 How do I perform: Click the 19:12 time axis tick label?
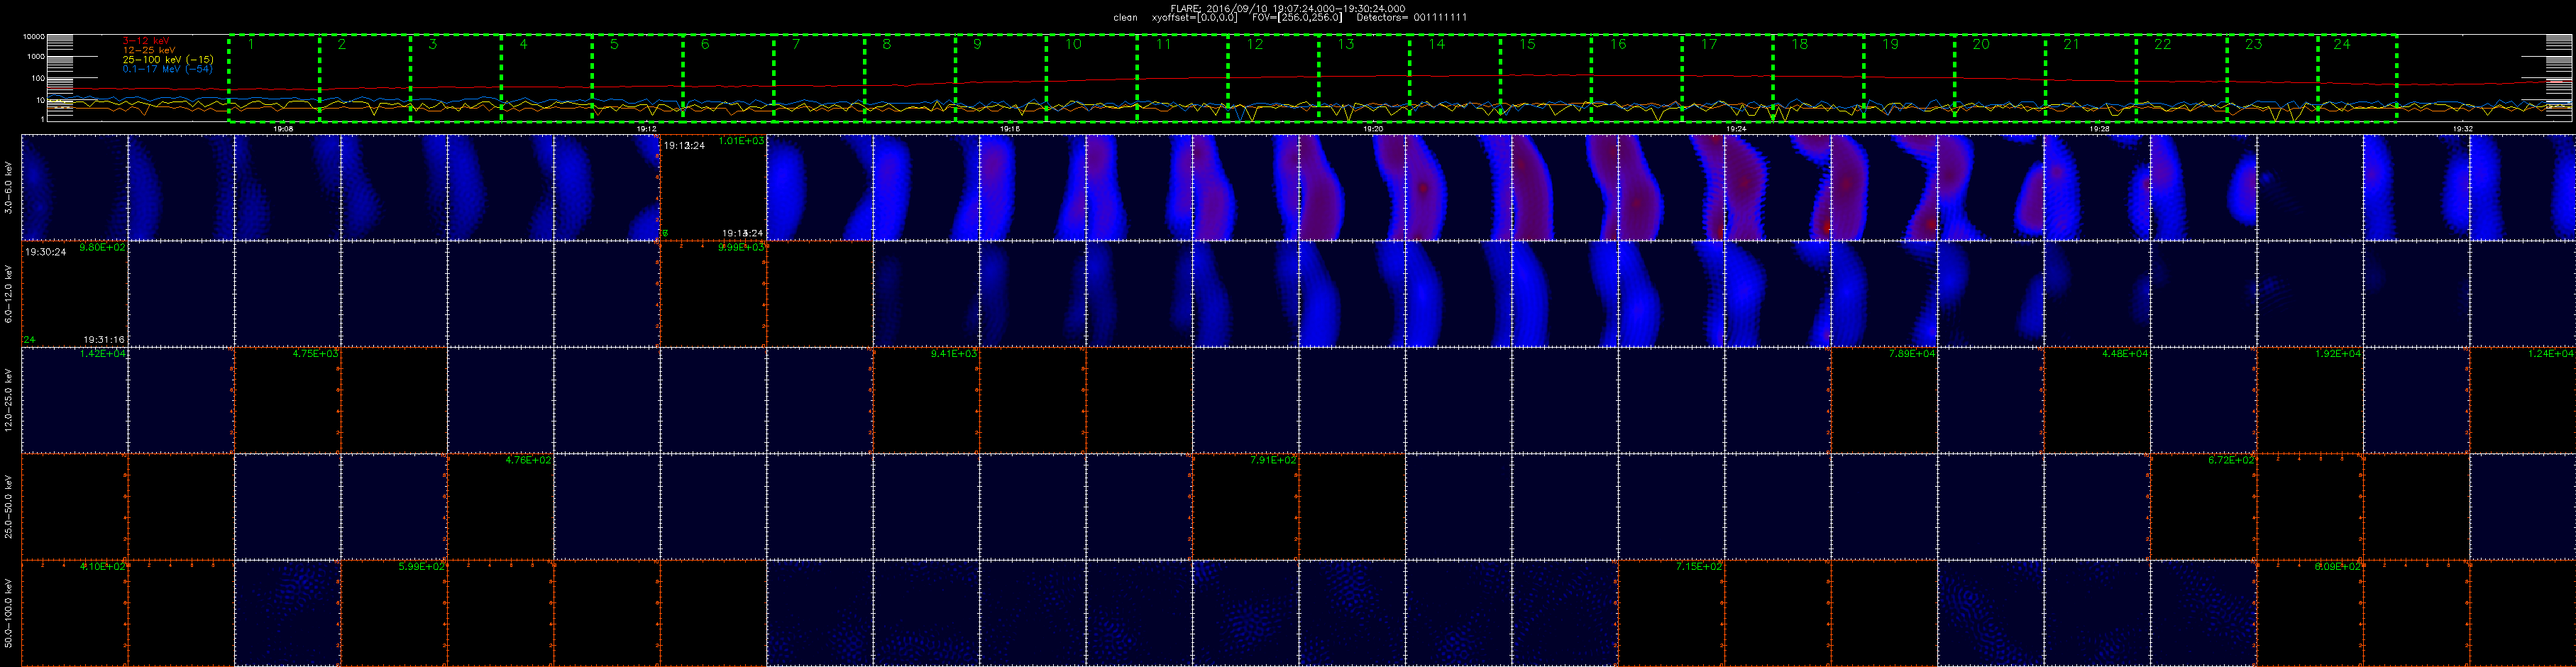646,129
